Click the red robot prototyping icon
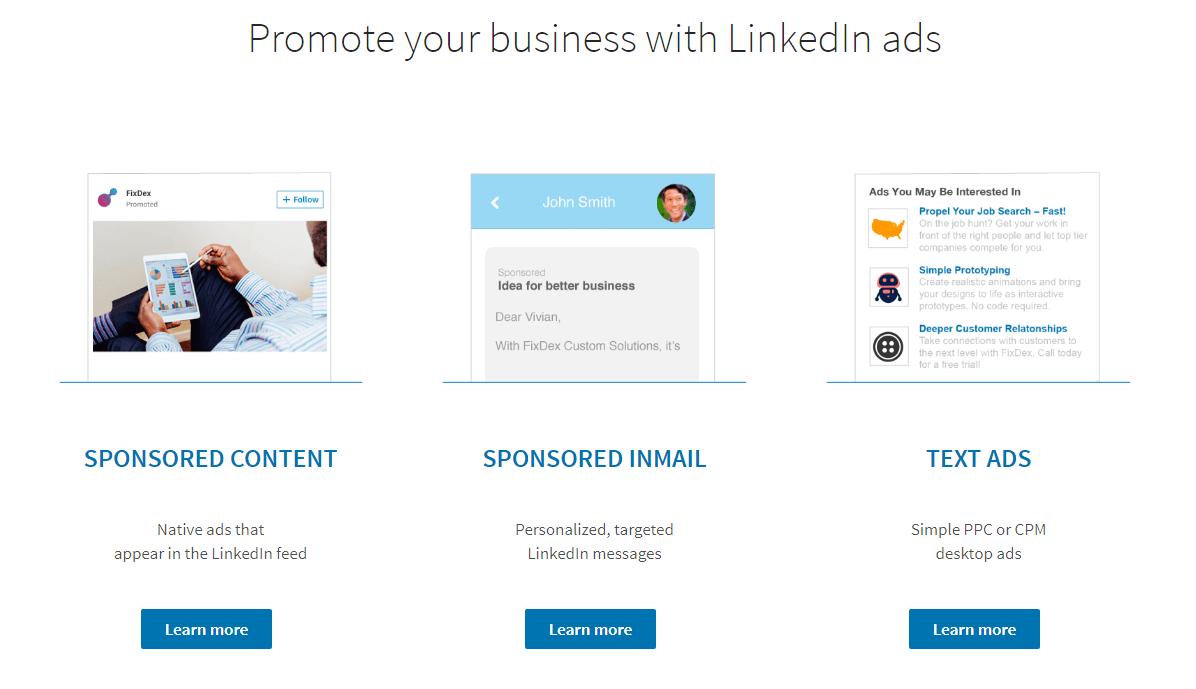The width and height of the screenshot is (1196, 689). point(888,287)
